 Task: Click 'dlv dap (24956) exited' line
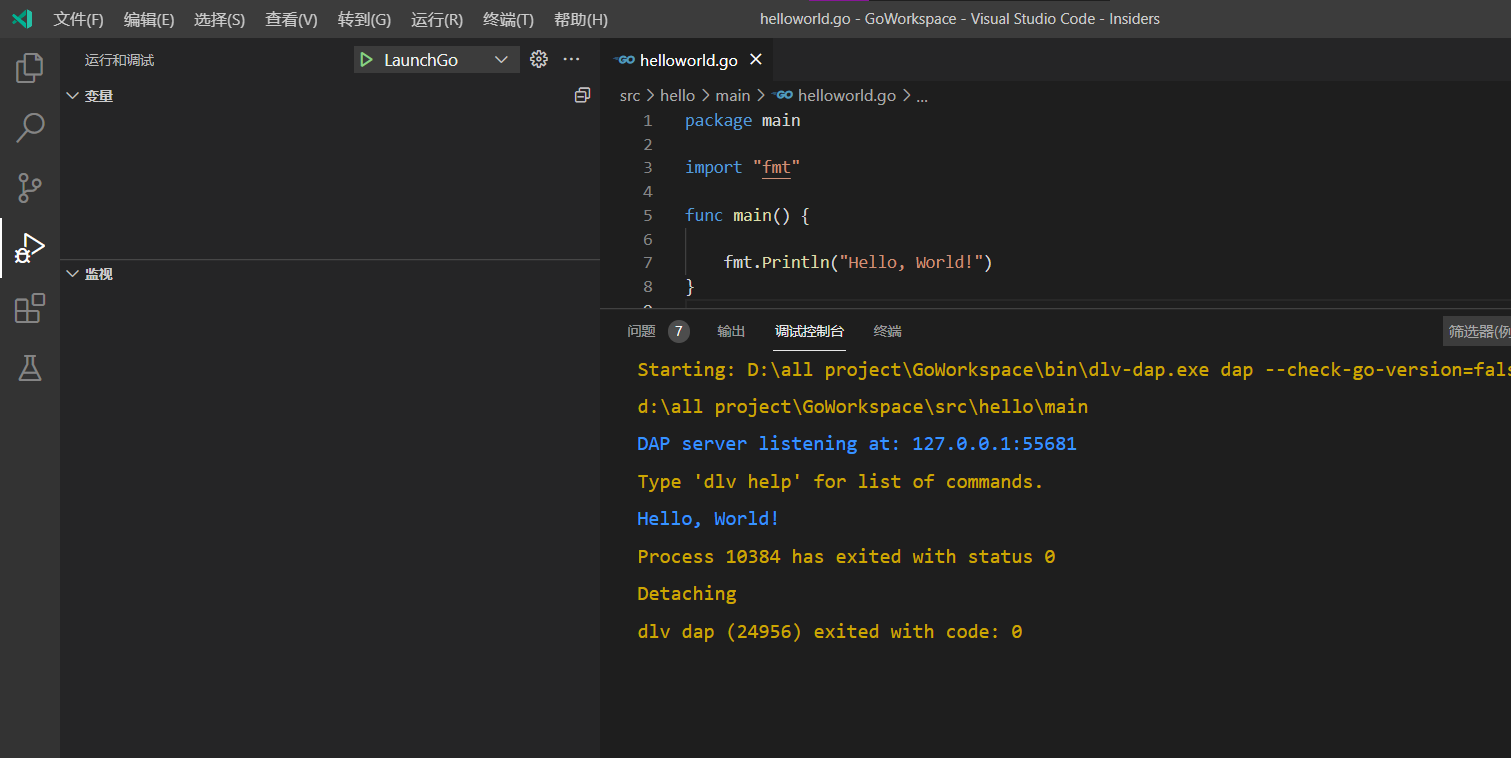point(830,632)
